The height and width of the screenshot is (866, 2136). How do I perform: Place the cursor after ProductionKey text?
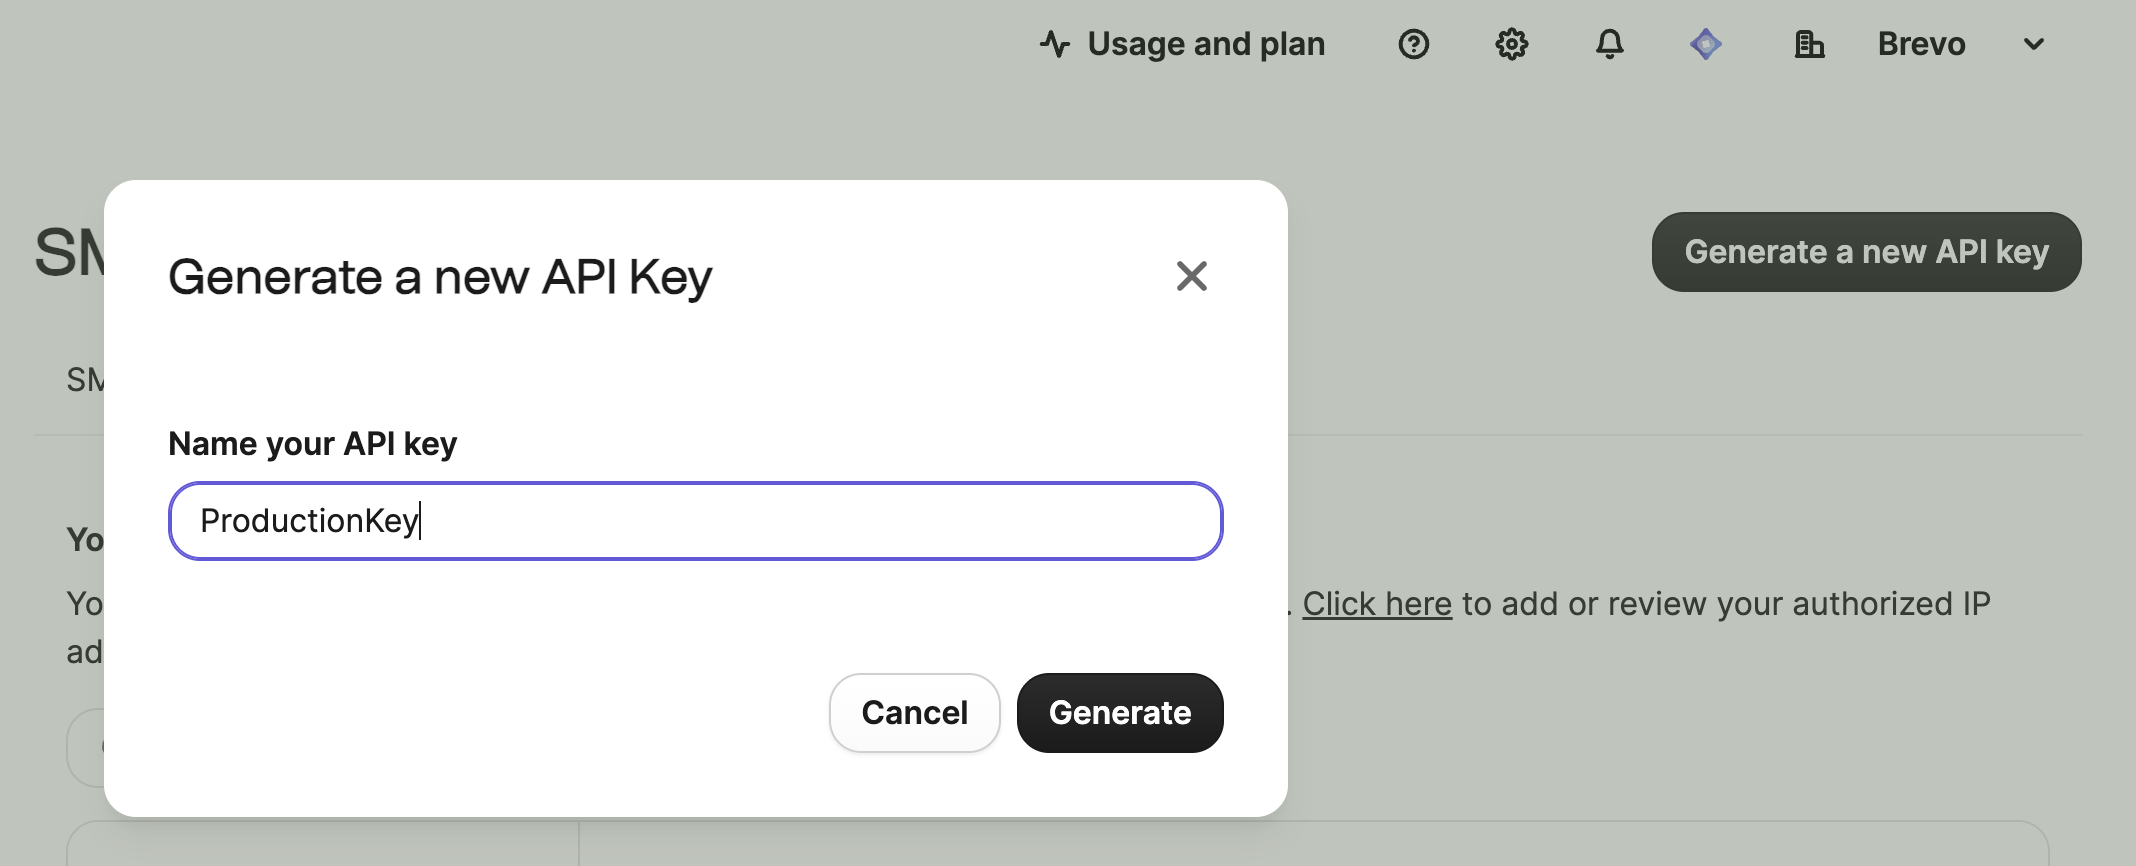(x=421, y=521)
